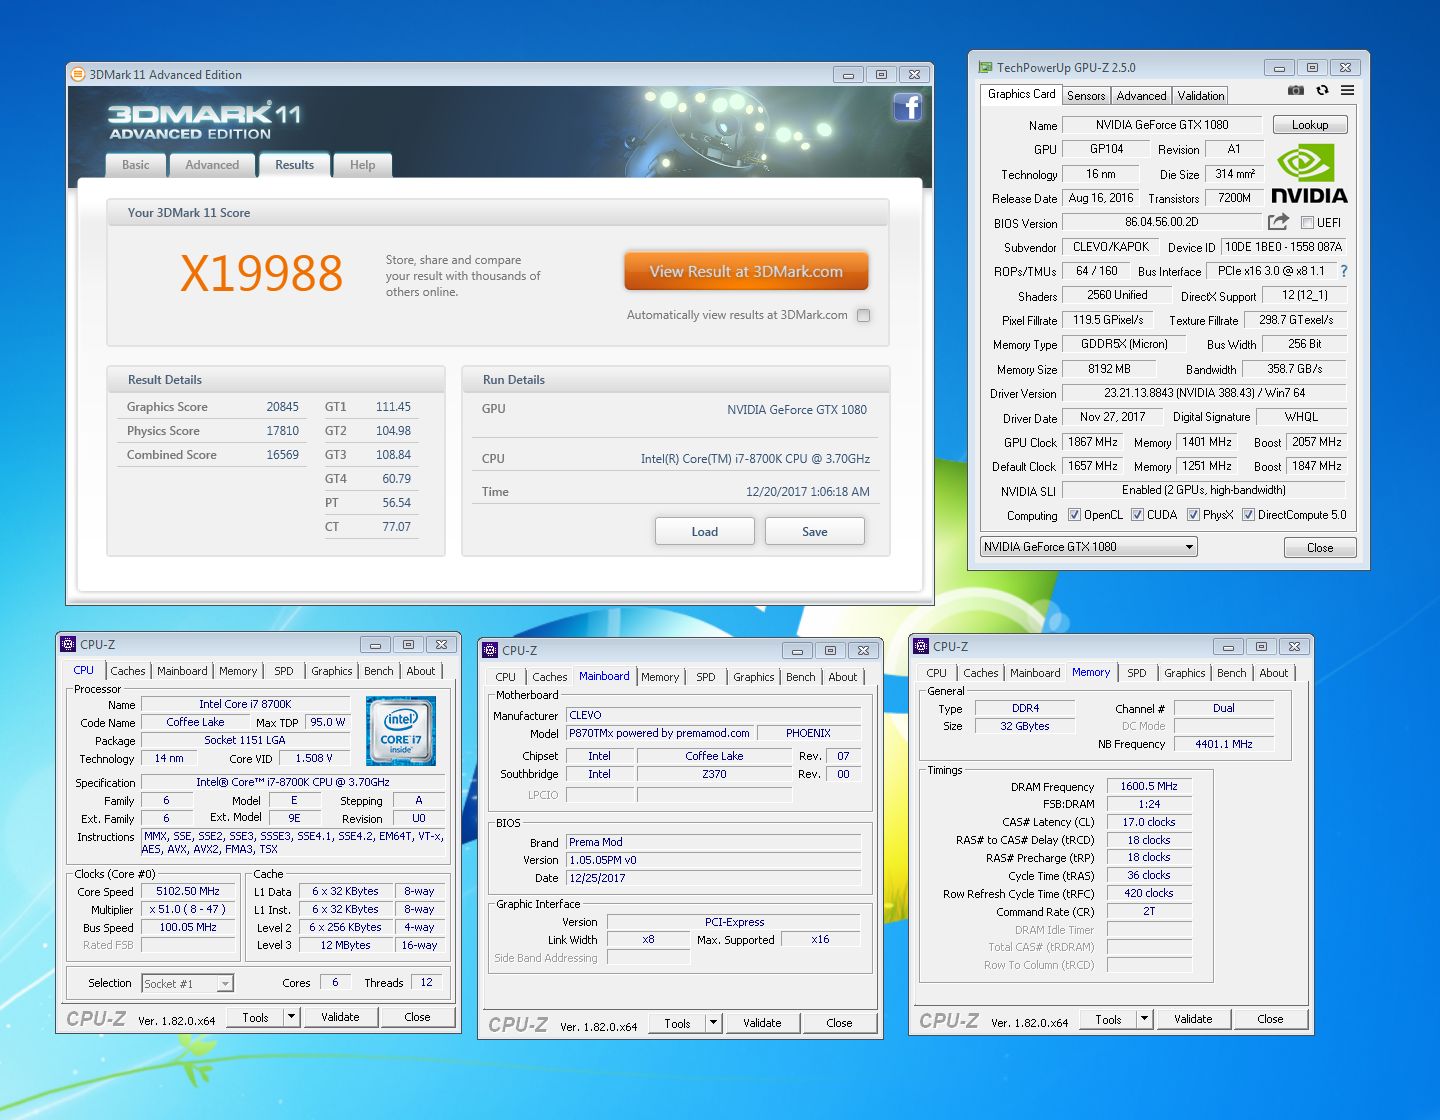
Task: Click the Lookup button in GPU-Z
Action: [1310, 125]
